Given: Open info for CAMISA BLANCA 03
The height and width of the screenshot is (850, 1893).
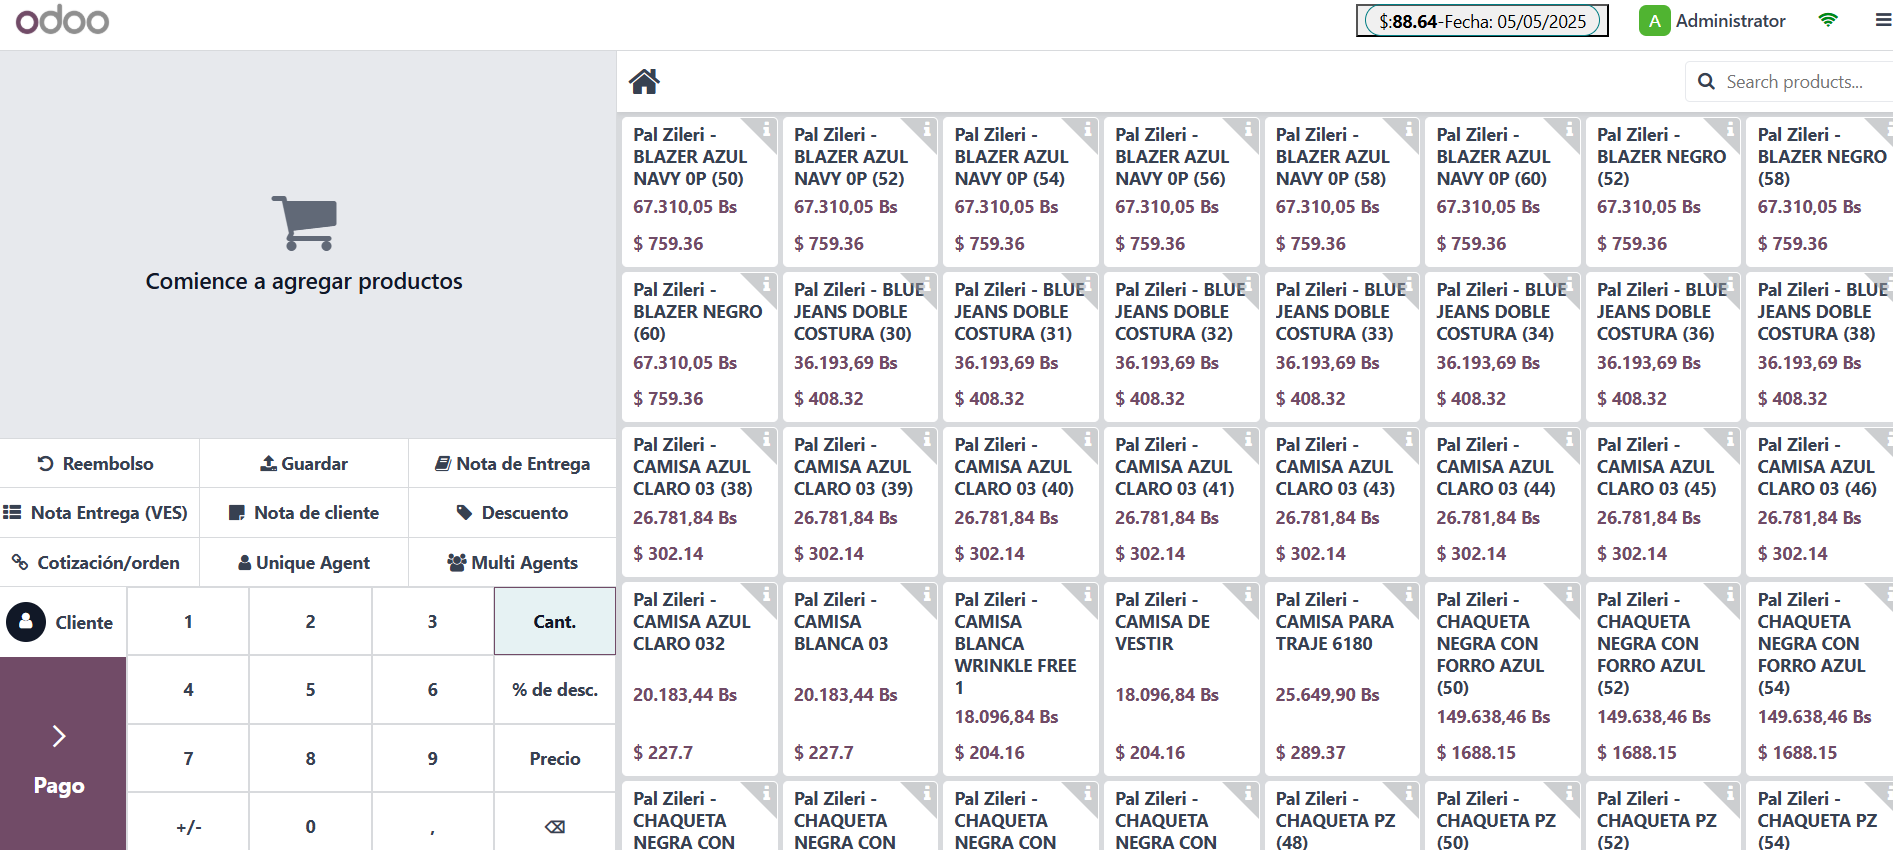Looking at the screenshot, I should pos(927,593).
